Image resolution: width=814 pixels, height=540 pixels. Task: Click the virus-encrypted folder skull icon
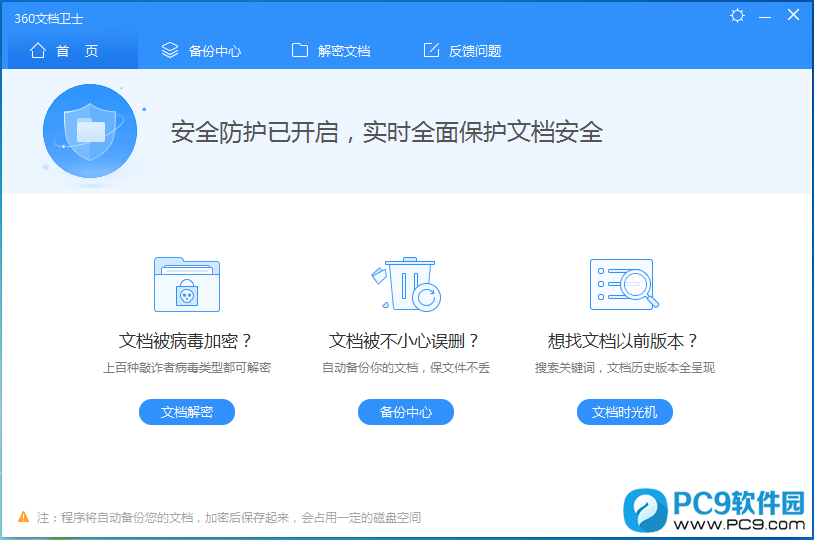[187, 284]
